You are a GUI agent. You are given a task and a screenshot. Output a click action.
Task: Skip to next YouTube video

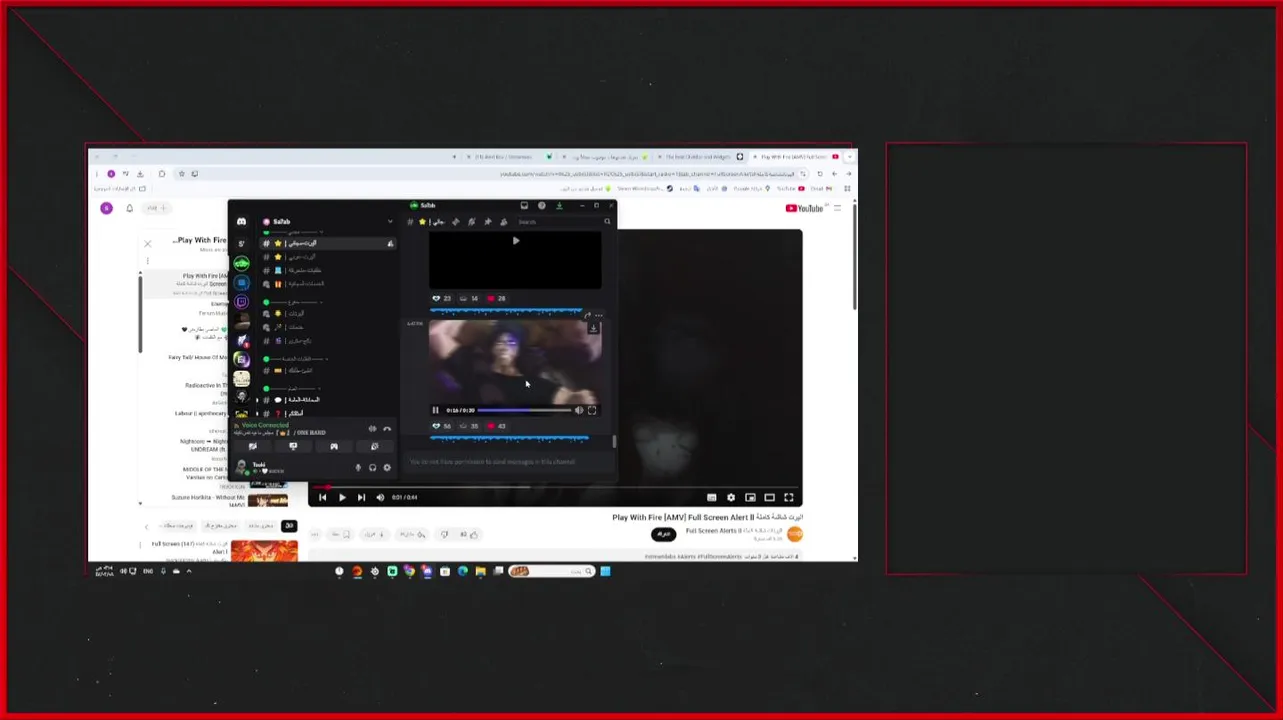(x=361, y=497)
